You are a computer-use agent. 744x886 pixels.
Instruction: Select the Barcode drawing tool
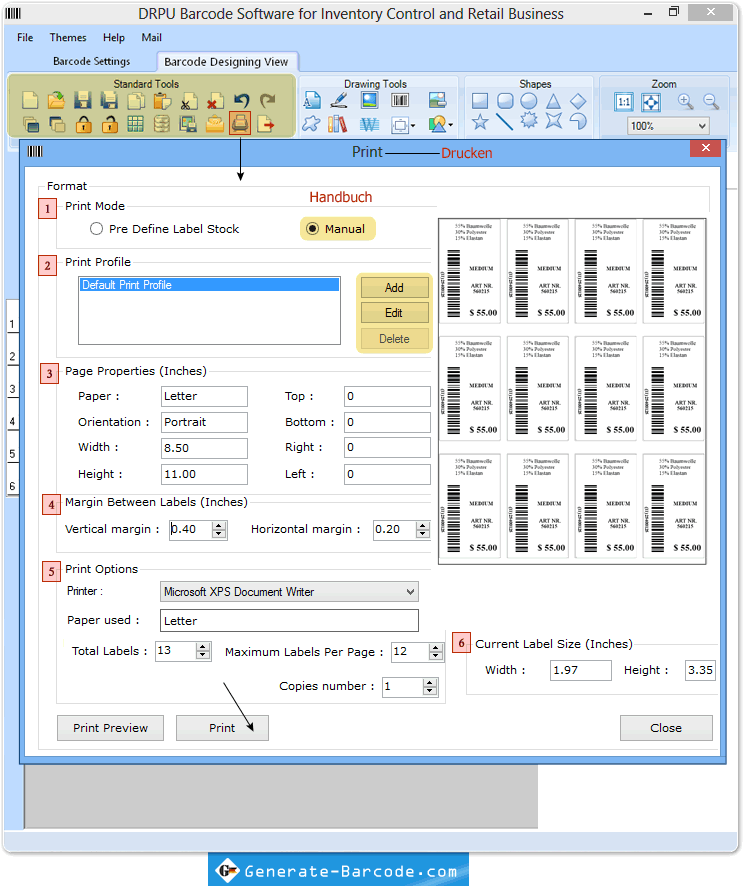coord(400,101)
